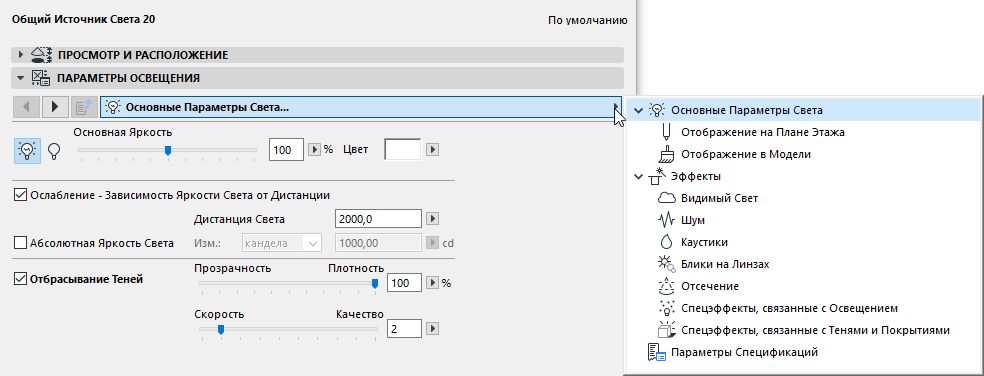The width and height of the screenshot is (984, 376).
Task: Click the bulb icon inside the page dropdown
Action: coord(114,107)
